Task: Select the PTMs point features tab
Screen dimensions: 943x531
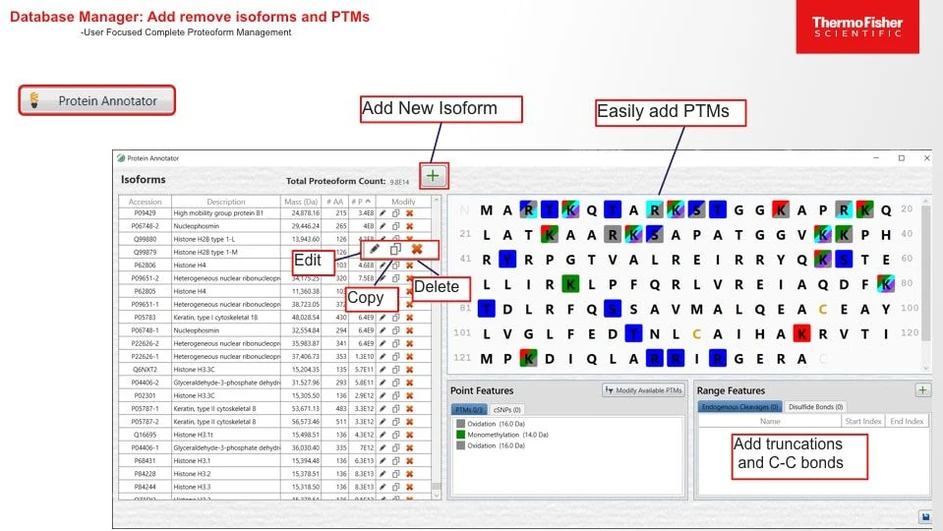Action: point(469,410)
